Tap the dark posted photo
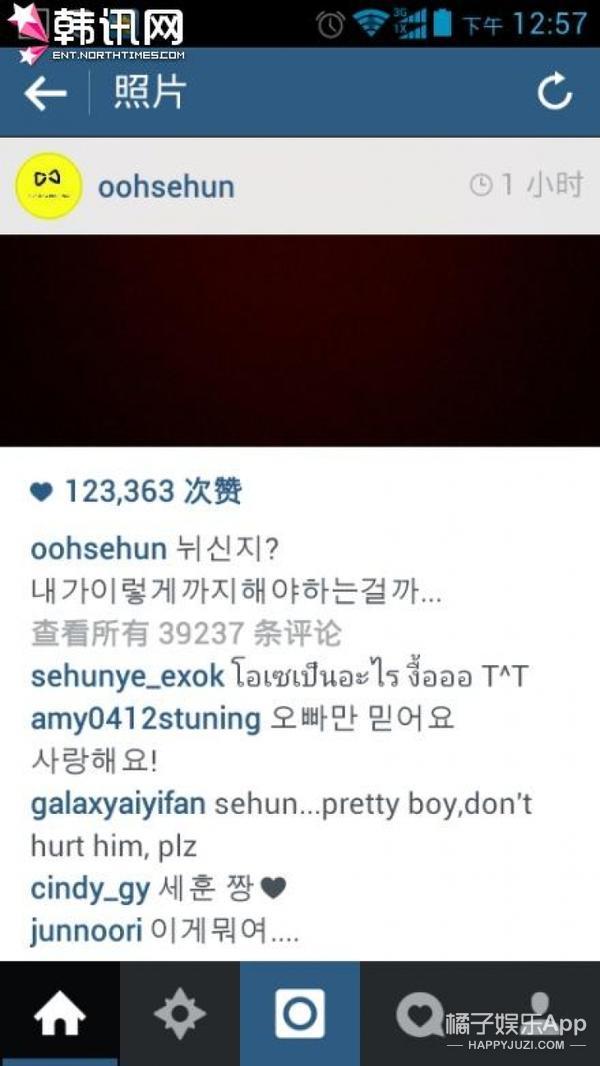 pyautogui.click(x=300, y=341)
